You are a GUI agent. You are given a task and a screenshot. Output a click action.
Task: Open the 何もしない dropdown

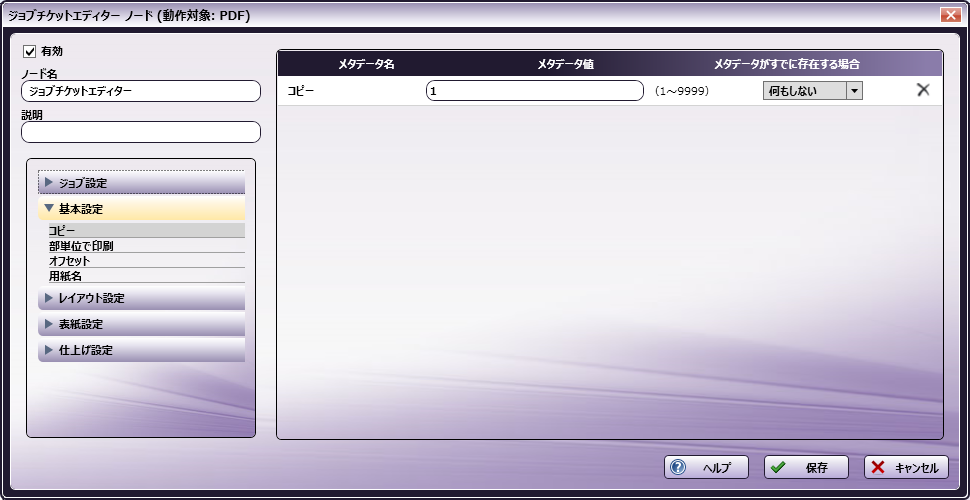(x=812, y=90)
